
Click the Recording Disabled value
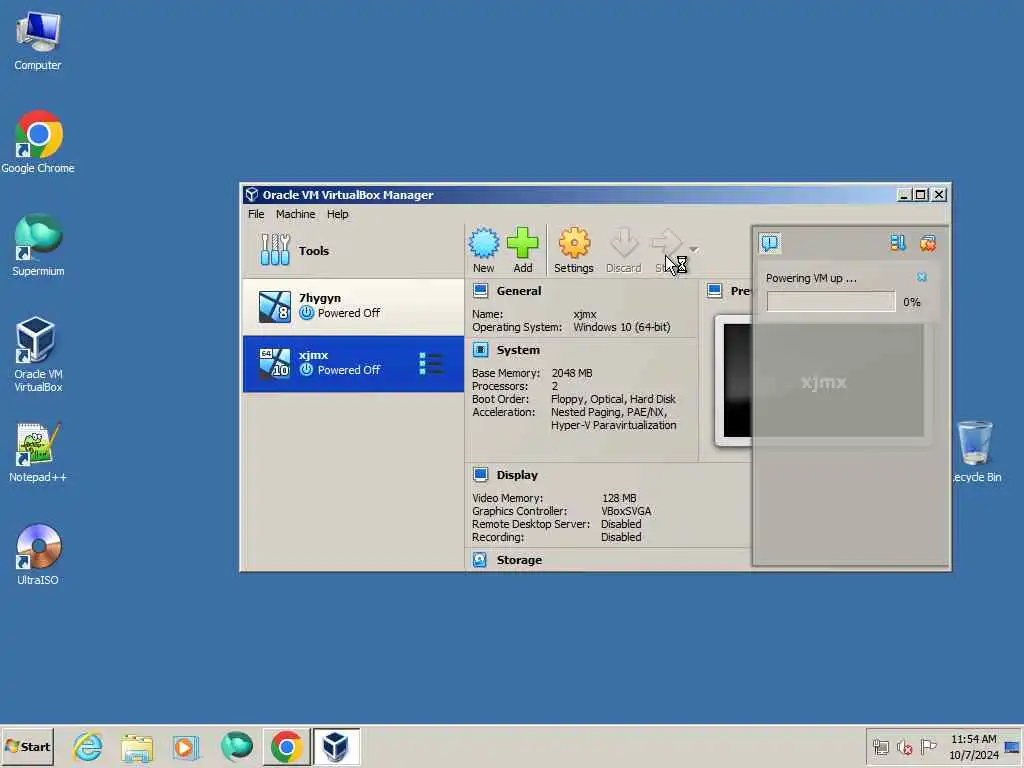coord(621,537)
